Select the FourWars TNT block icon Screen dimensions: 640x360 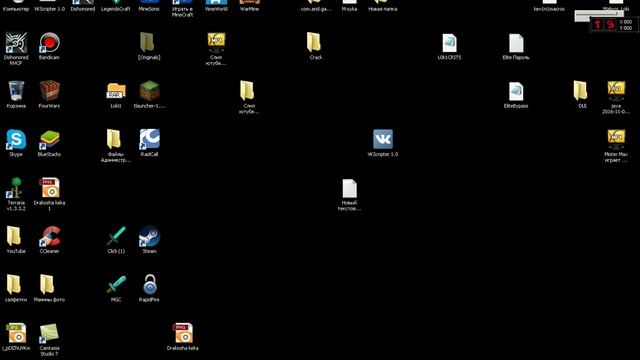(49, 91)
